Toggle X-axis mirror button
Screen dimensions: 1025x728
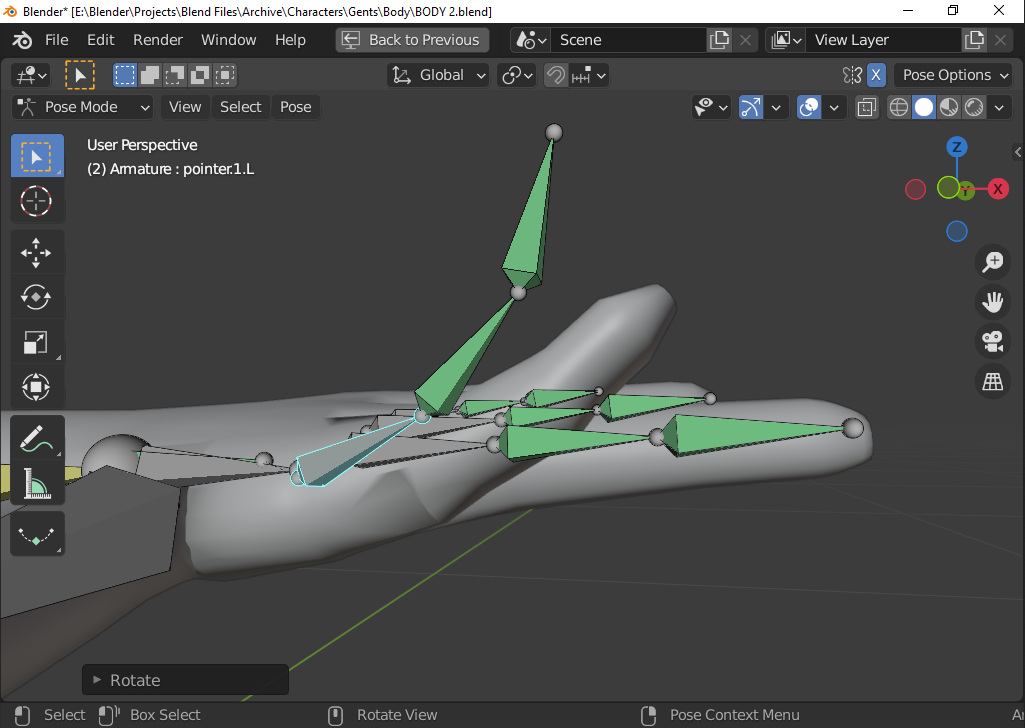(876, 75)
